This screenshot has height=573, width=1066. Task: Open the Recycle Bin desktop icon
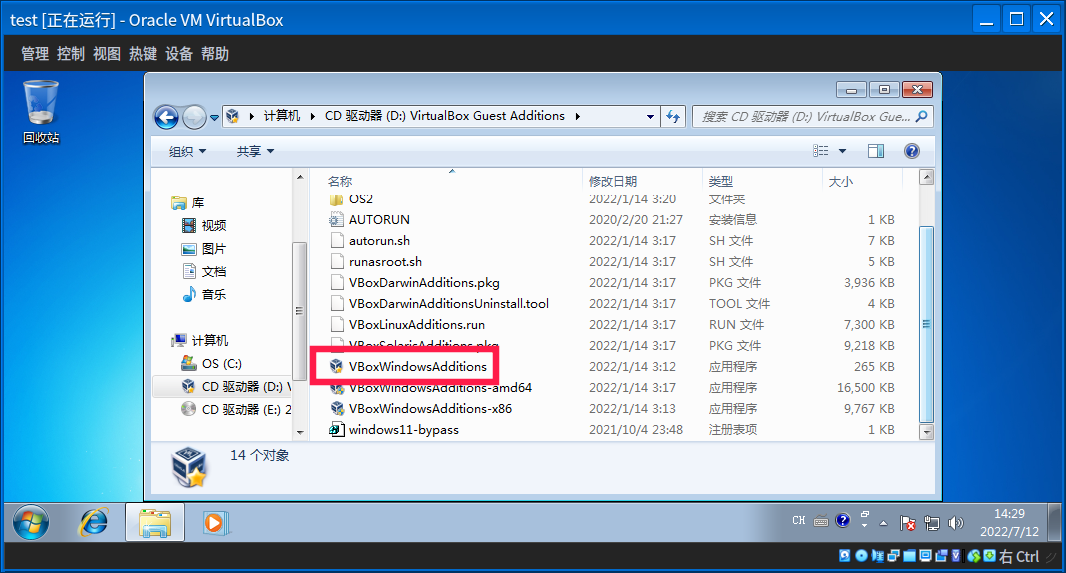point(41,110)
